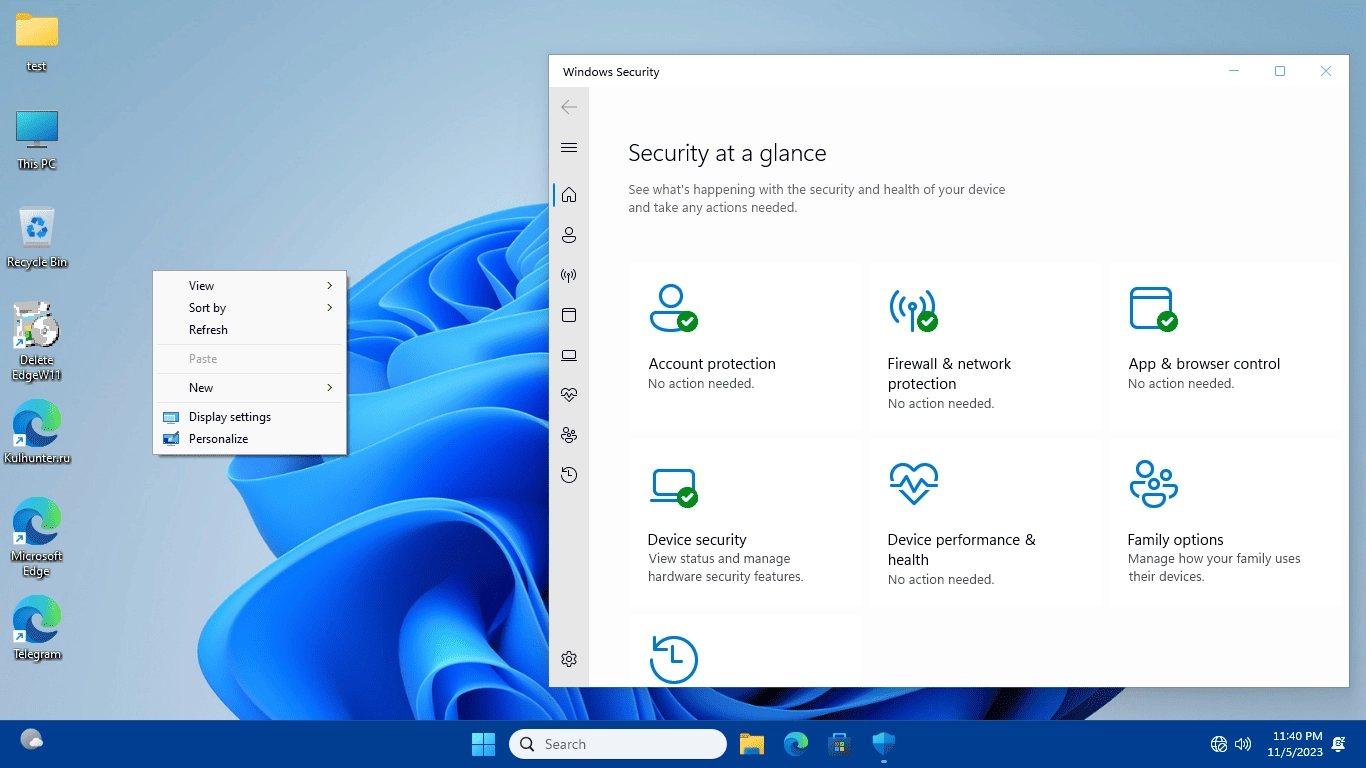Open Settings gear in Windows Security
This screenshot has height=768, width=1366.
click(569, 659)
